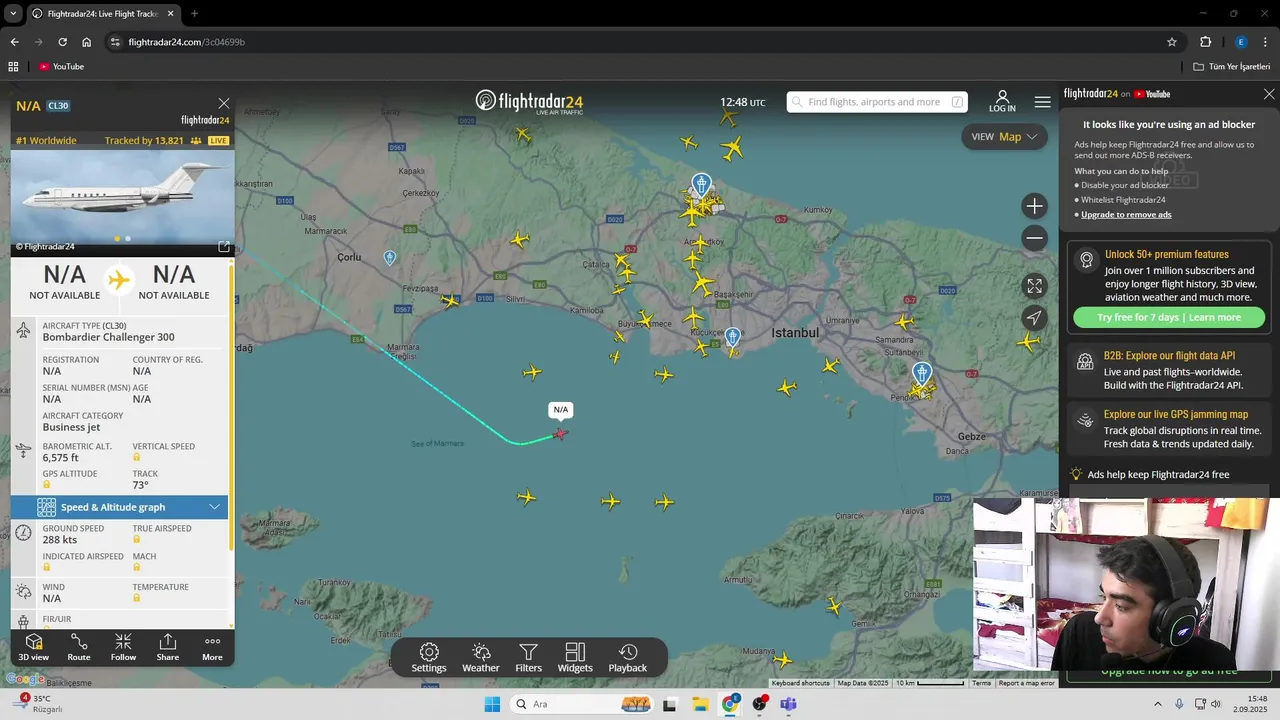Open Chrome from the taskbar

point(730,704)
